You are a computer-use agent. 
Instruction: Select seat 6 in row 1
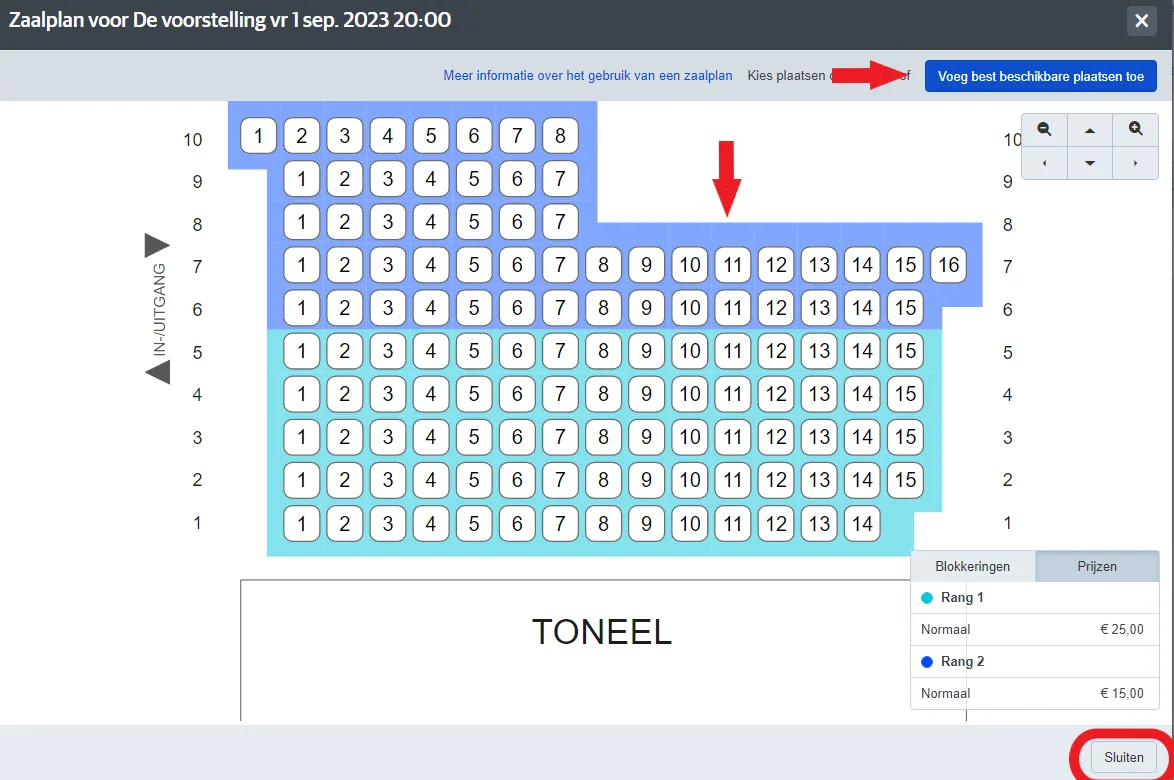tap(517, 523)
